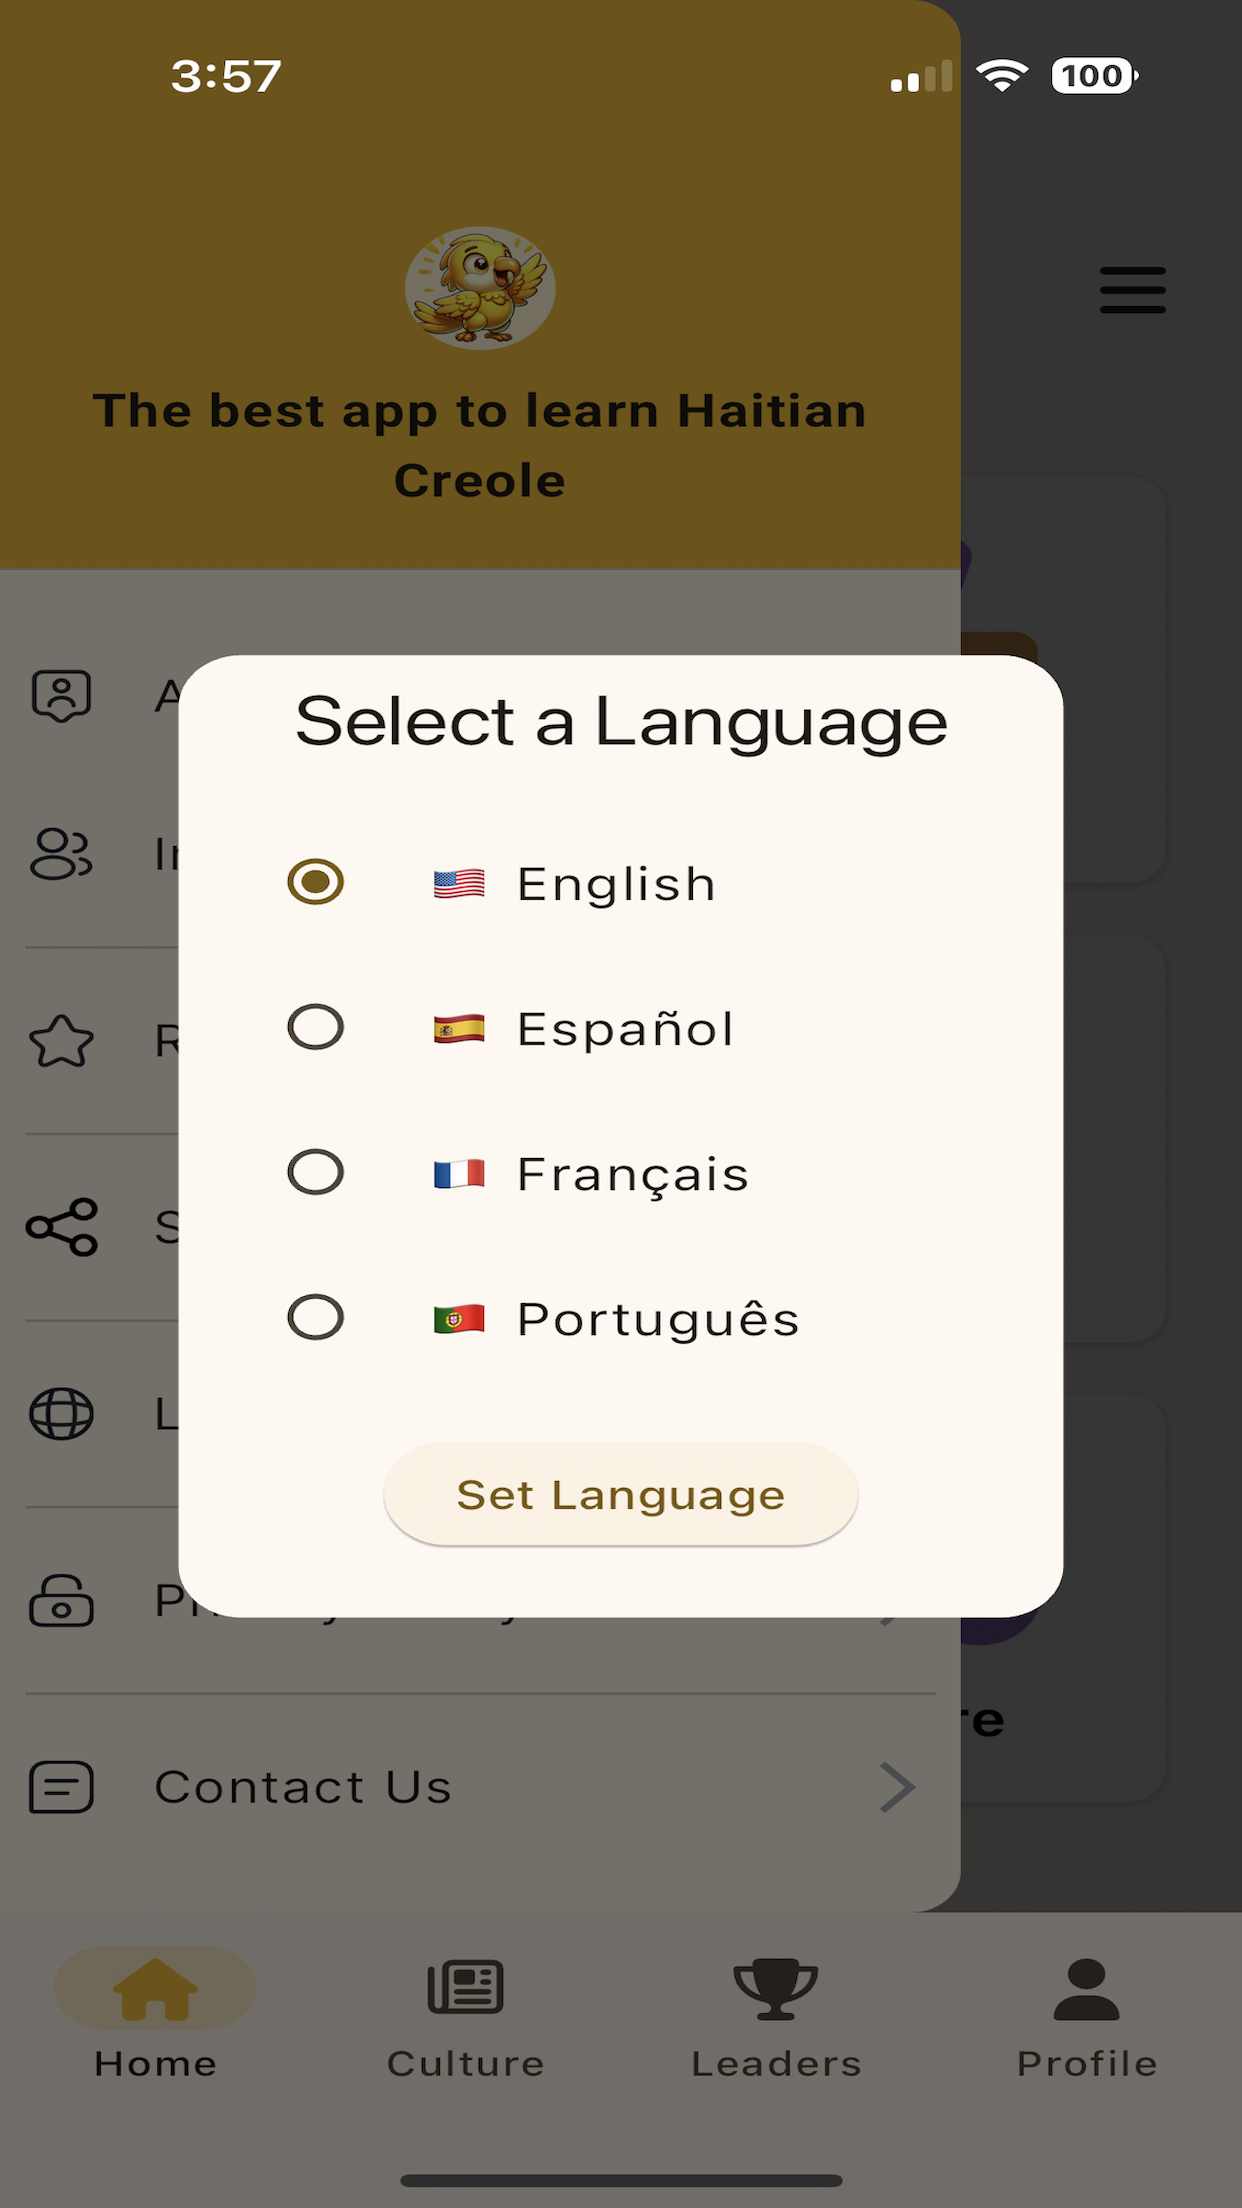Open the hamburger menu icon
This screenshot has height=2208, width=1242.
[x=1133, y=290]
